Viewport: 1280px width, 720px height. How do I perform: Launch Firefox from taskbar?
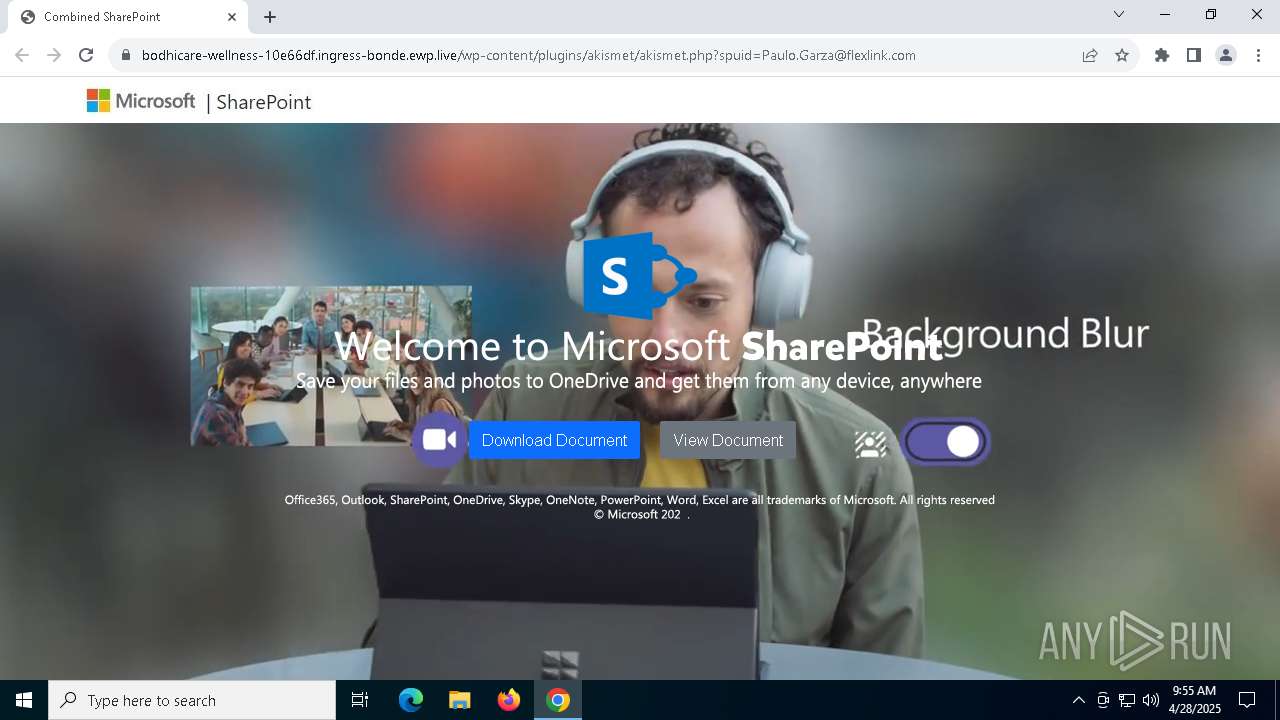point(509,700)
